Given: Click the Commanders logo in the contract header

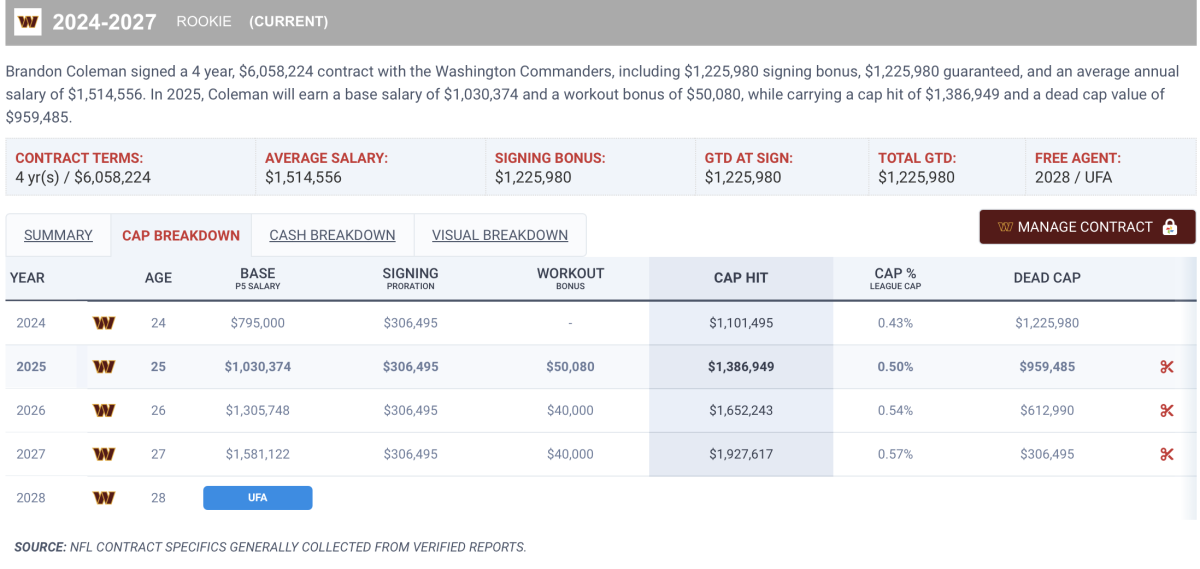Looking at the screenshot, I should tap(28, 21).
